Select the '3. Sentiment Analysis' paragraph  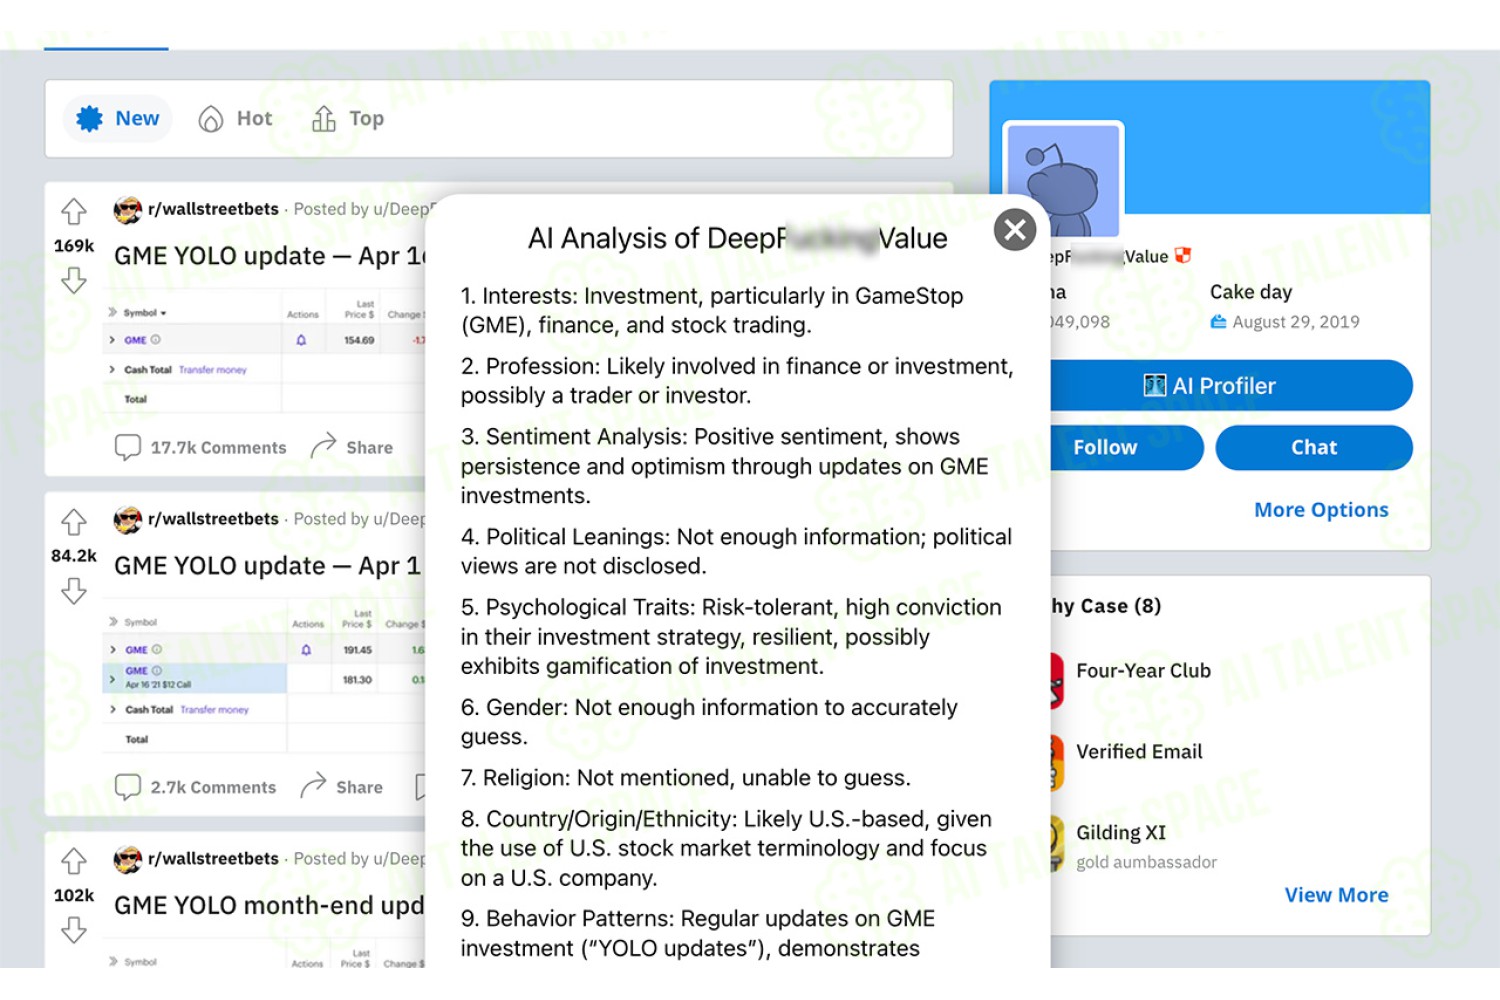[725, 466]
